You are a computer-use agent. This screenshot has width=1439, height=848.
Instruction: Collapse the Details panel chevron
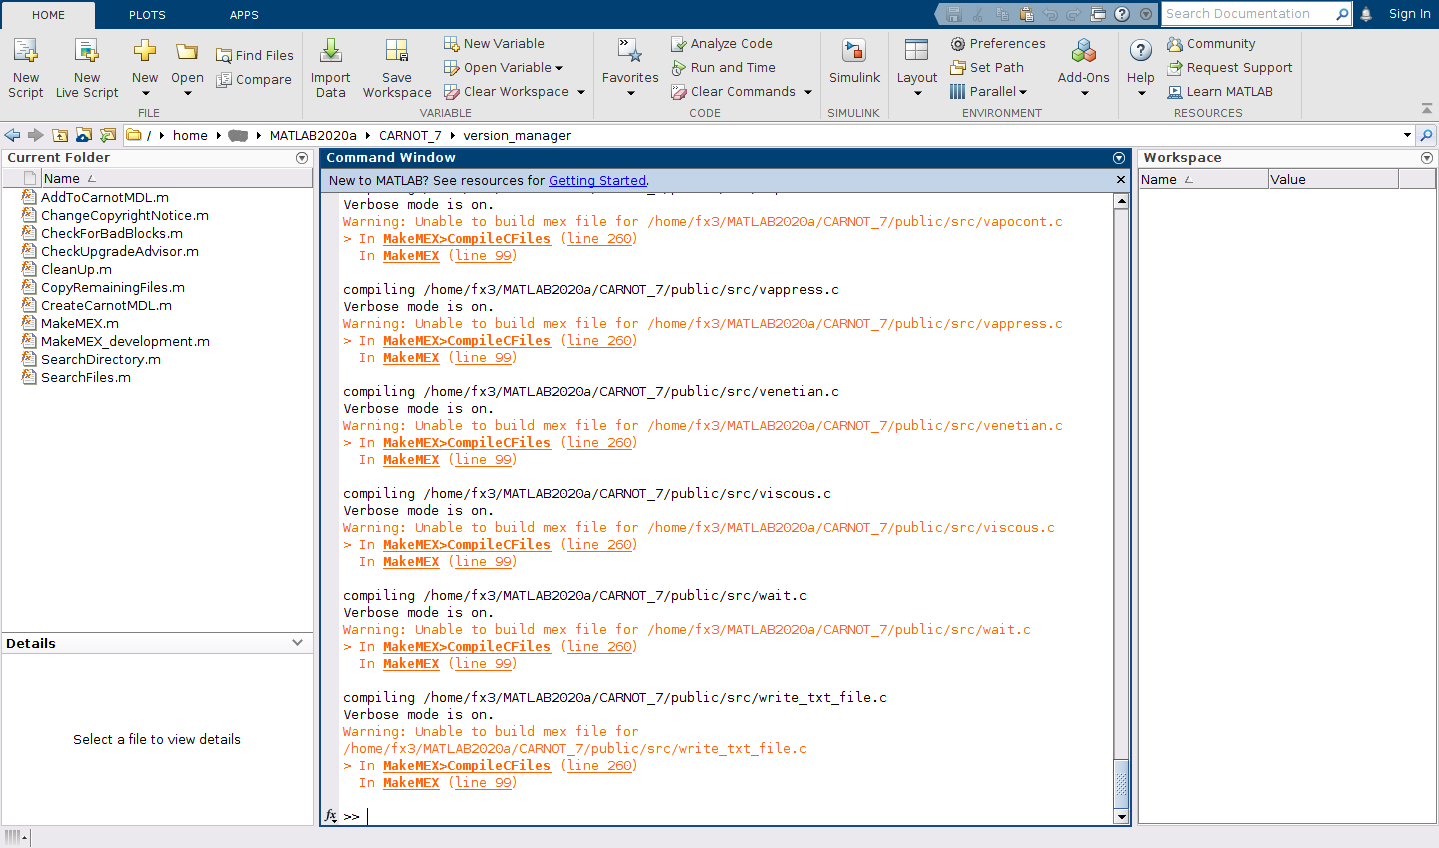pyautogui.click(x=297, y=643)
